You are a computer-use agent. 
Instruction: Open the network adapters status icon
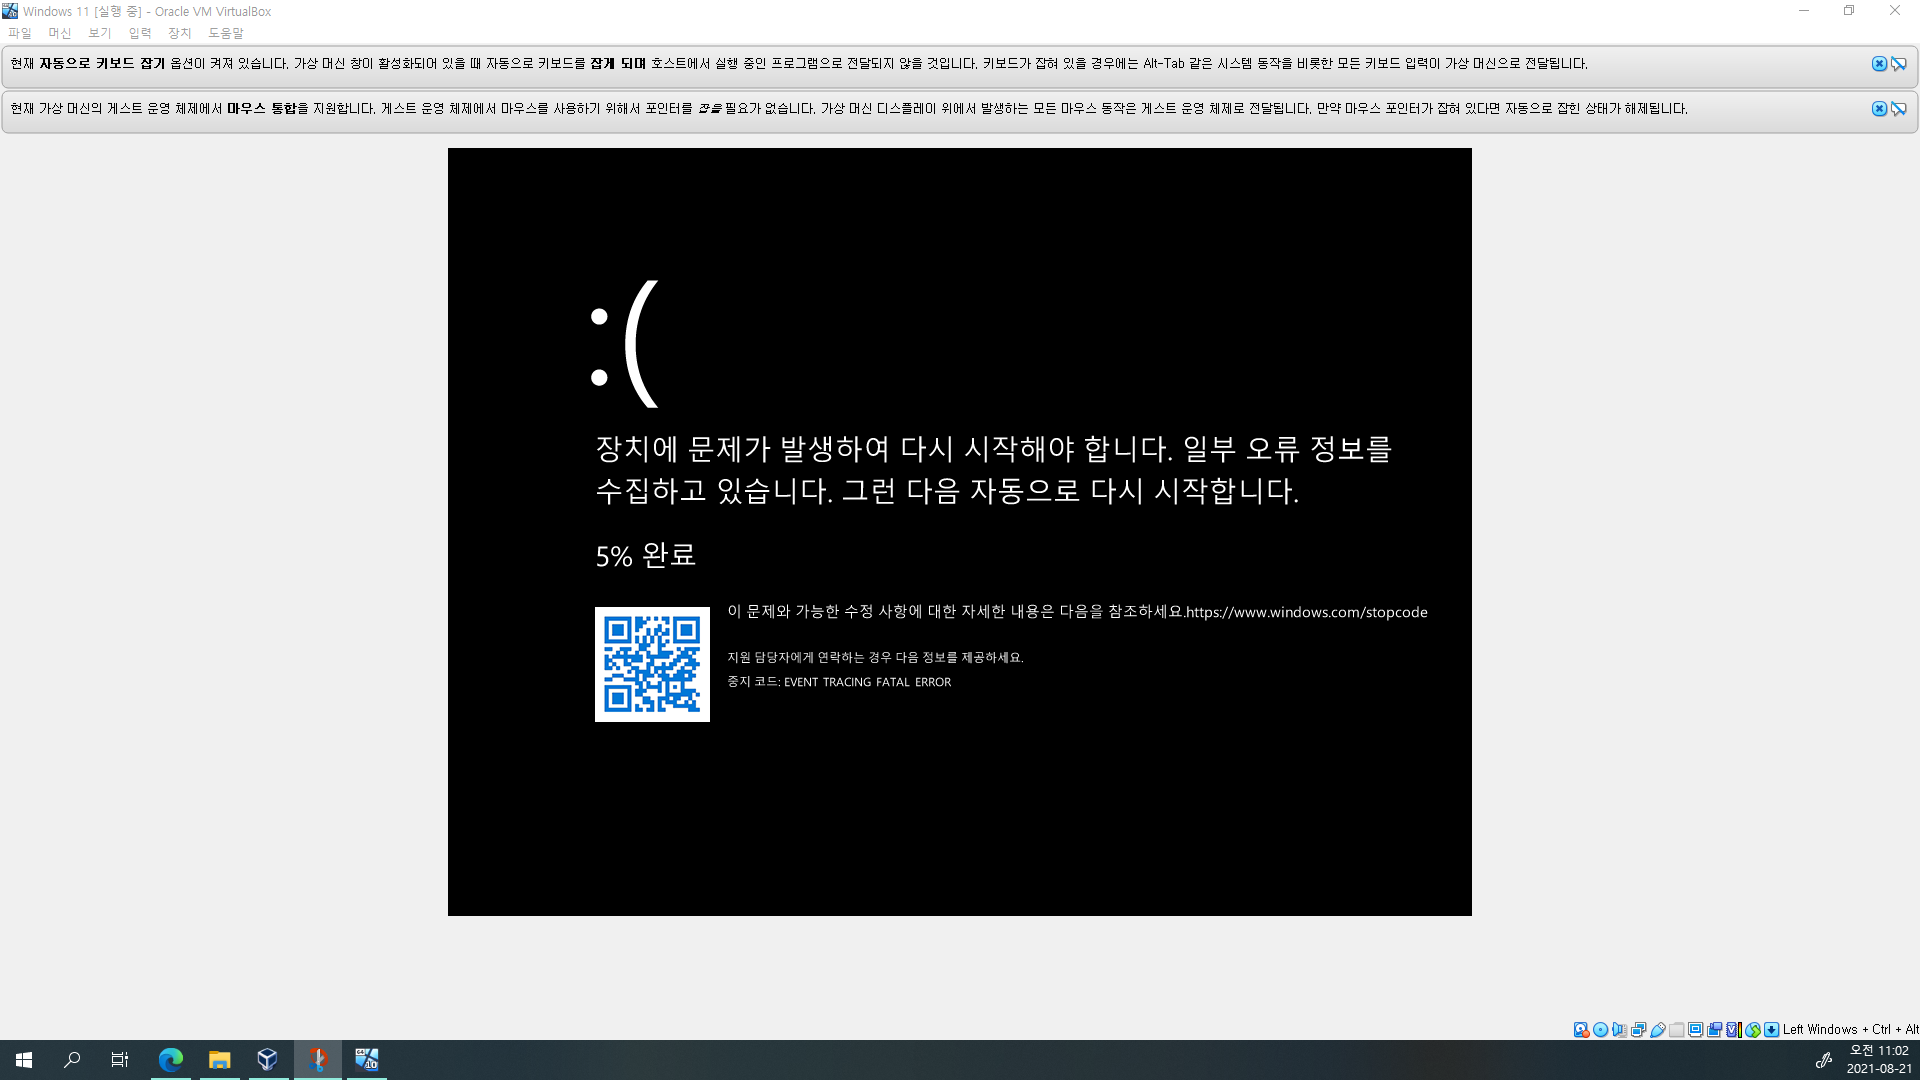tap(1638, 1029)
